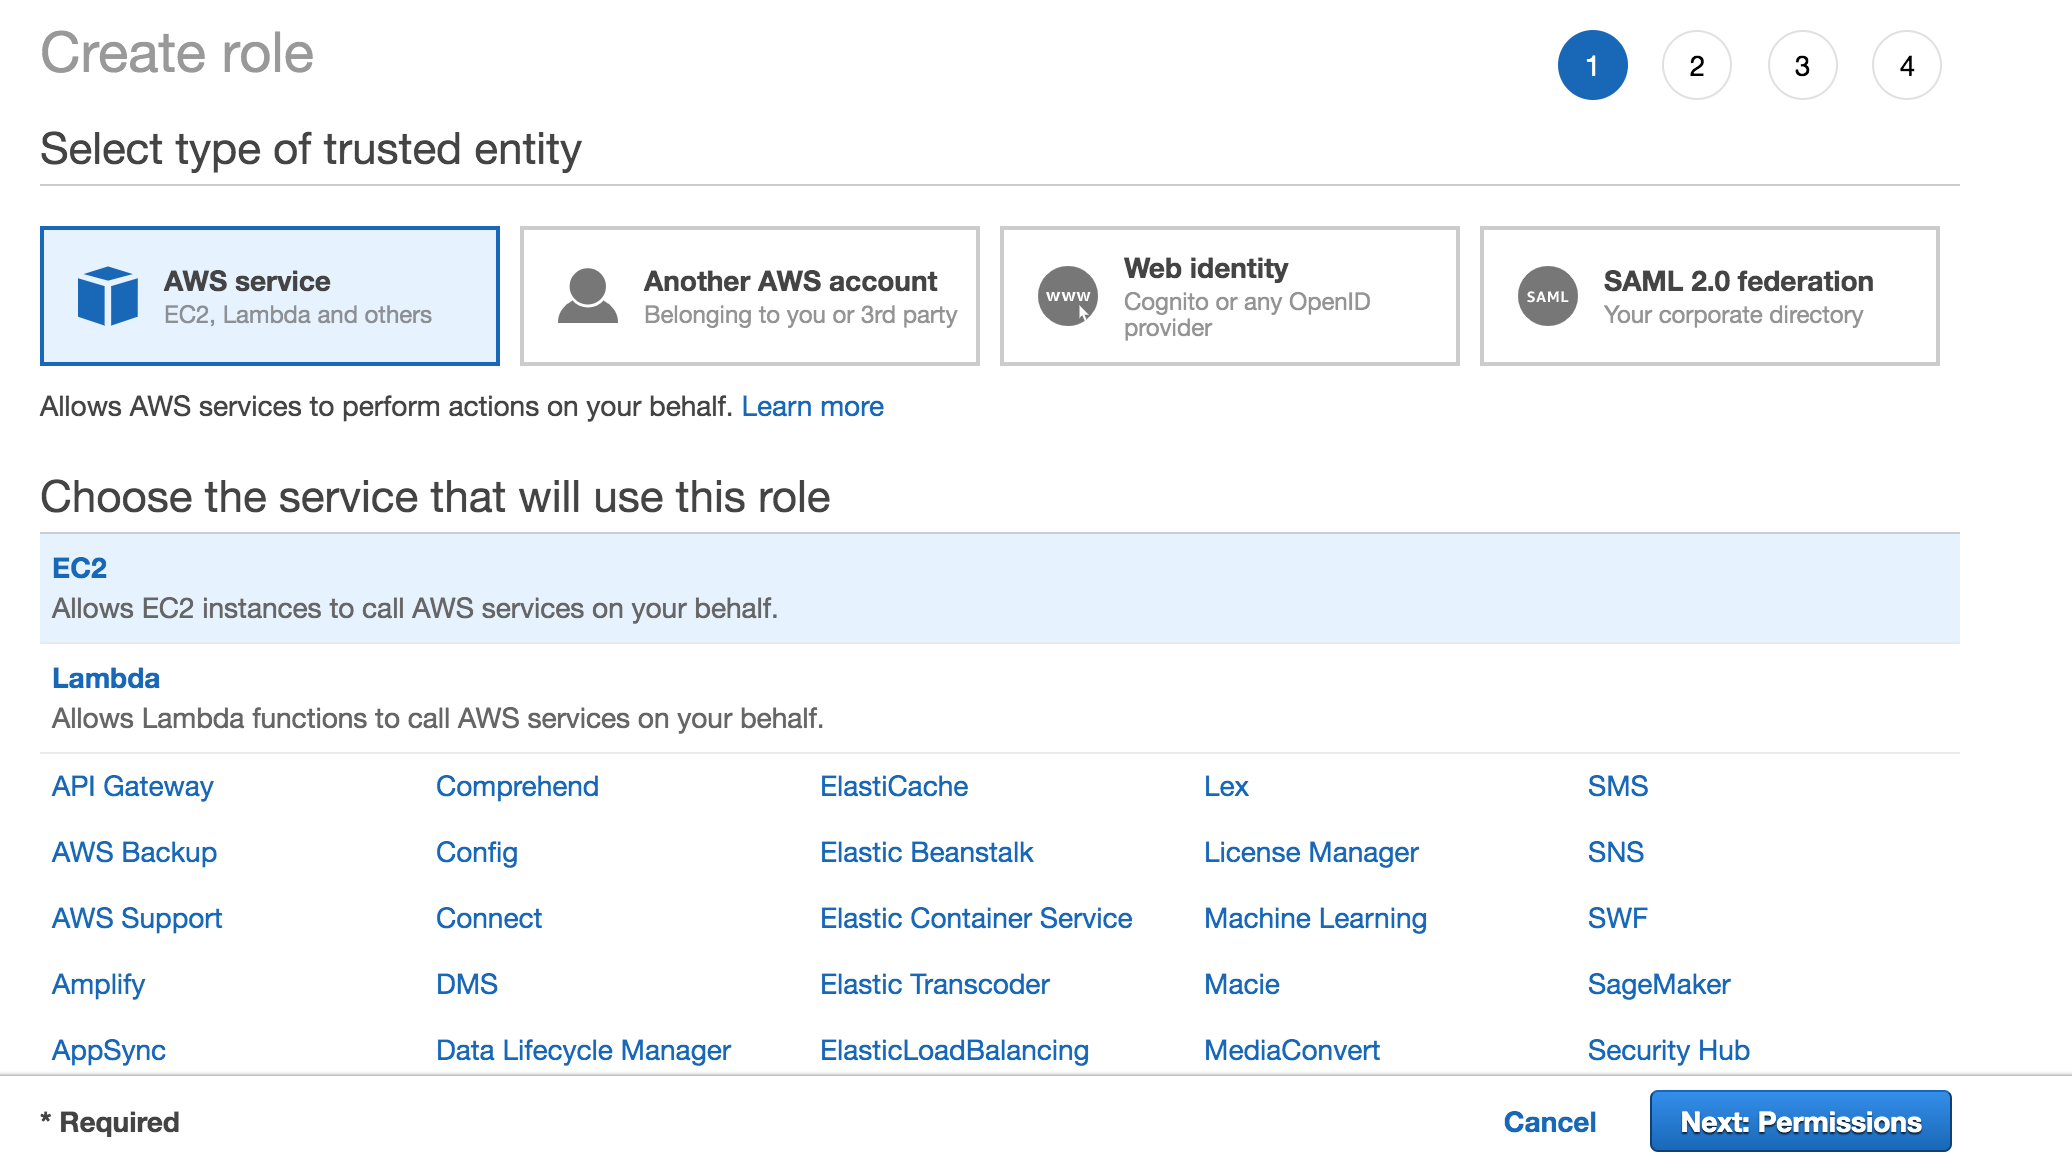
Task: Select the AWS service trusted entity card
Action: pos(270,296)
